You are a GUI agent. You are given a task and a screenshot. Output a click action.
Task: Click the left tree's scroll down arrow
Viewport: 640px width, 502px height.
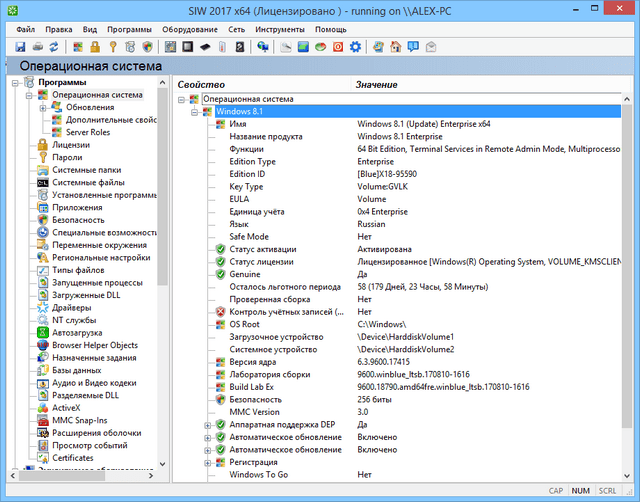click(x=163, y=462)
